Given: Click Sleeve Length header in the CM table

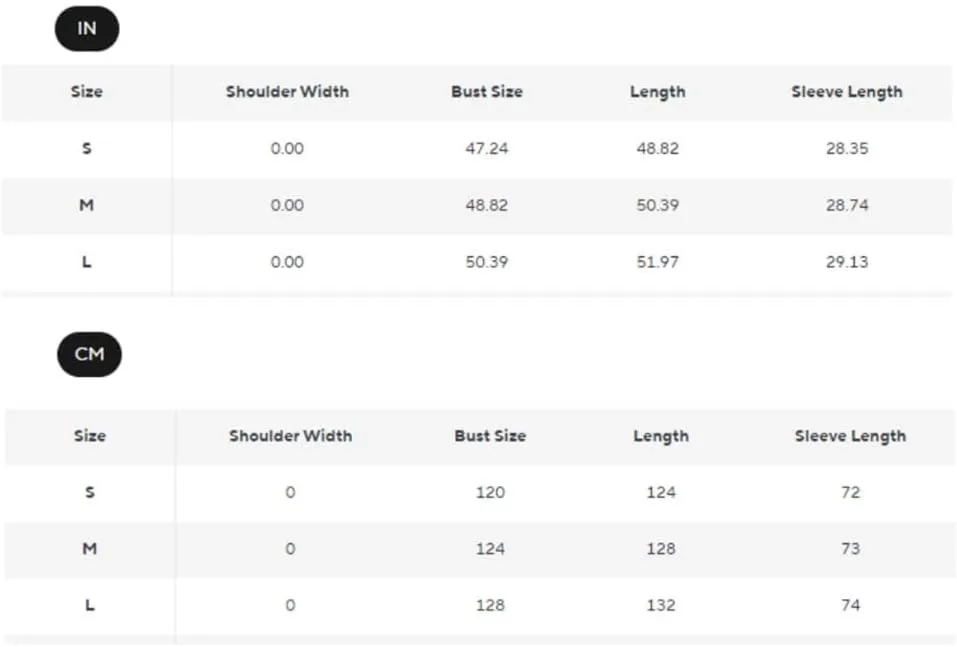Looking at the screenshot, I should pyautogui.click(x=850, y=436).
